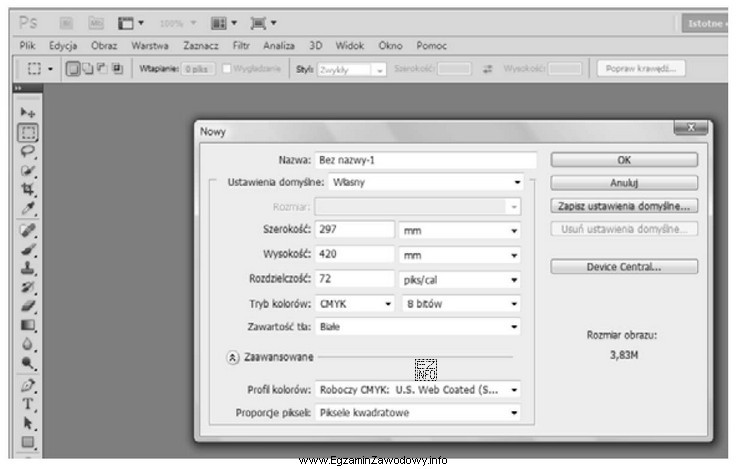Open the Tryb kolorów CMYK dropdown
Viewport: 747px width, 469px height.
pyautogui.click(x=354, y=304)
